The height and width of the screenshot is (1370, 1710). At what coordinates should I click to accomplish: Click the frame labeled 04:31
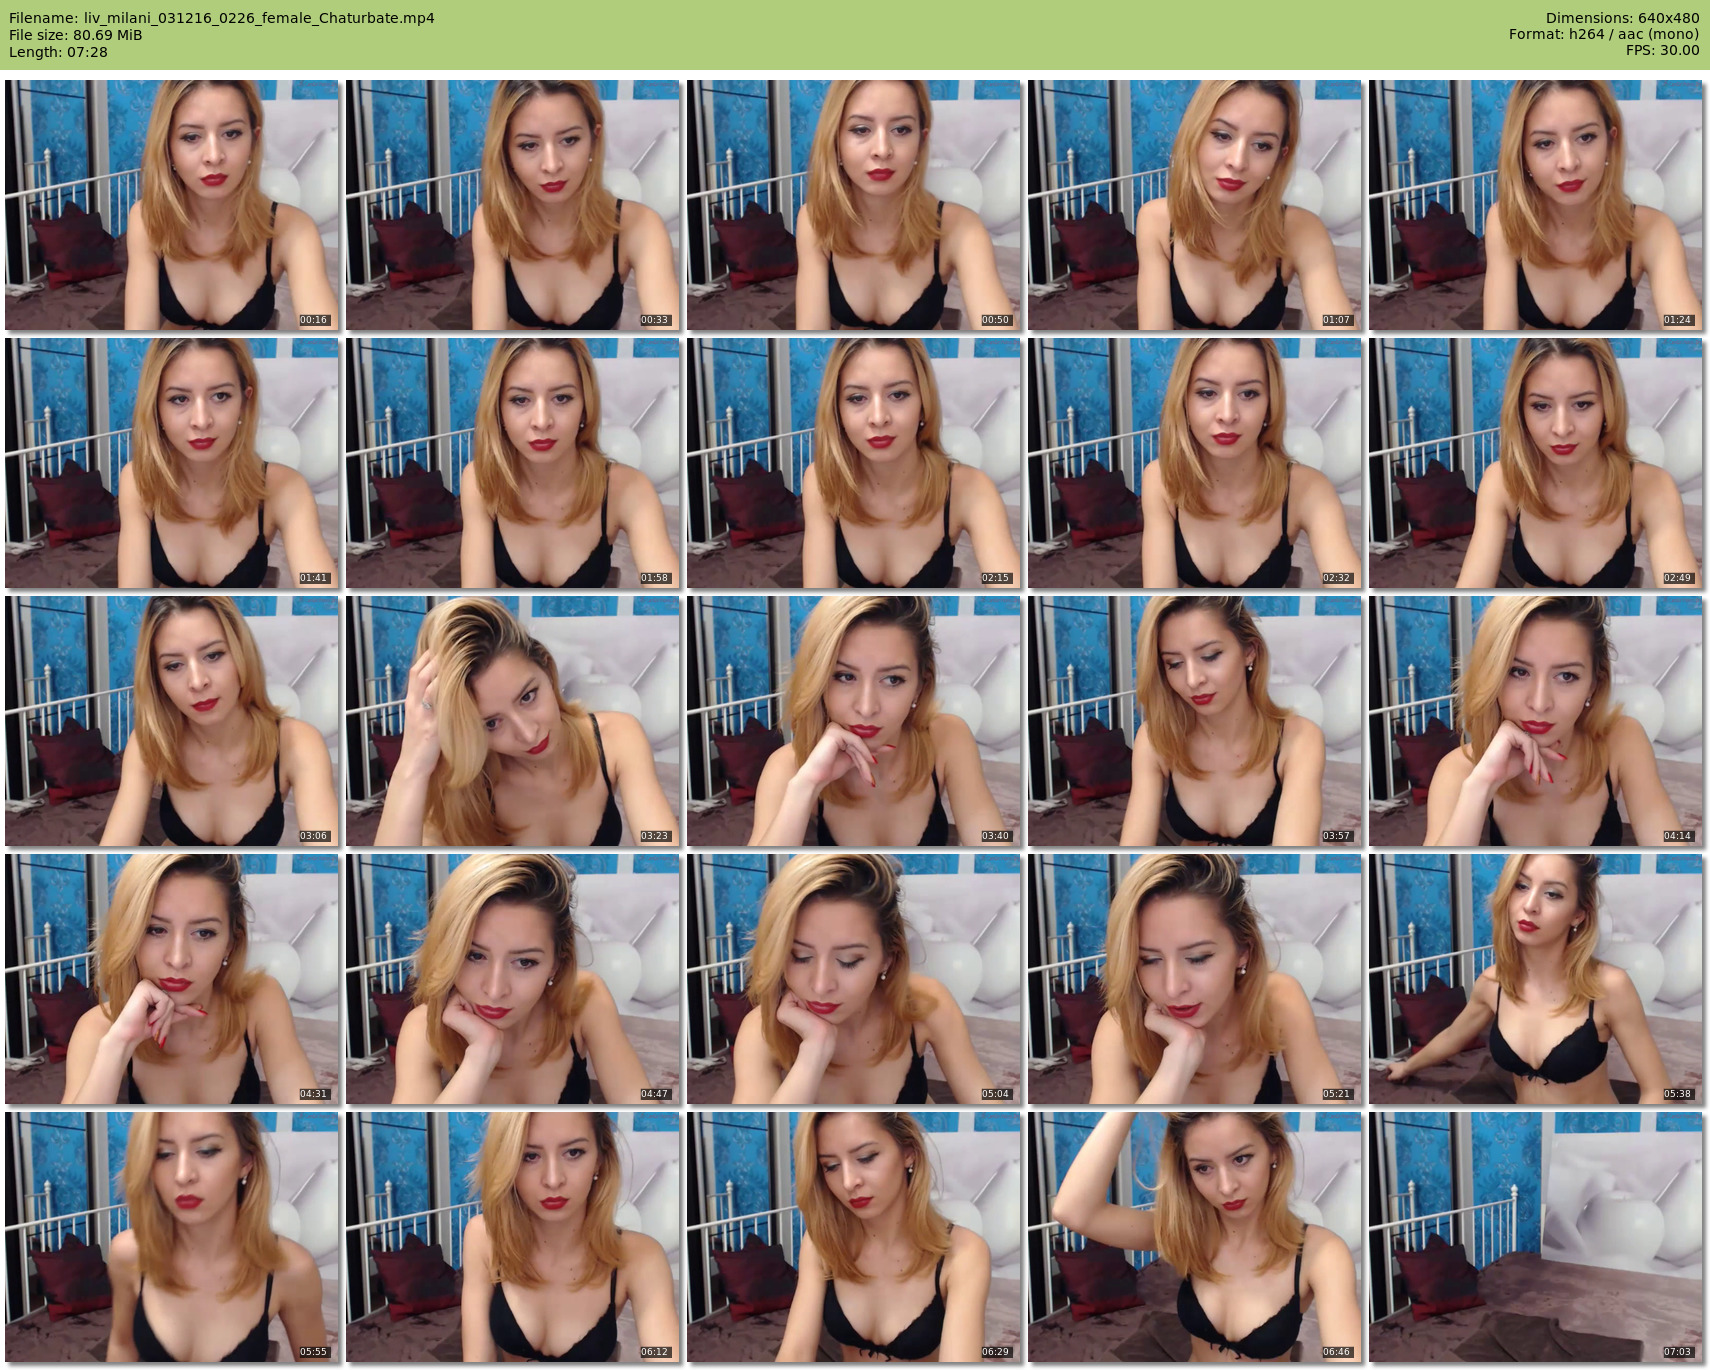click(172, 979)
